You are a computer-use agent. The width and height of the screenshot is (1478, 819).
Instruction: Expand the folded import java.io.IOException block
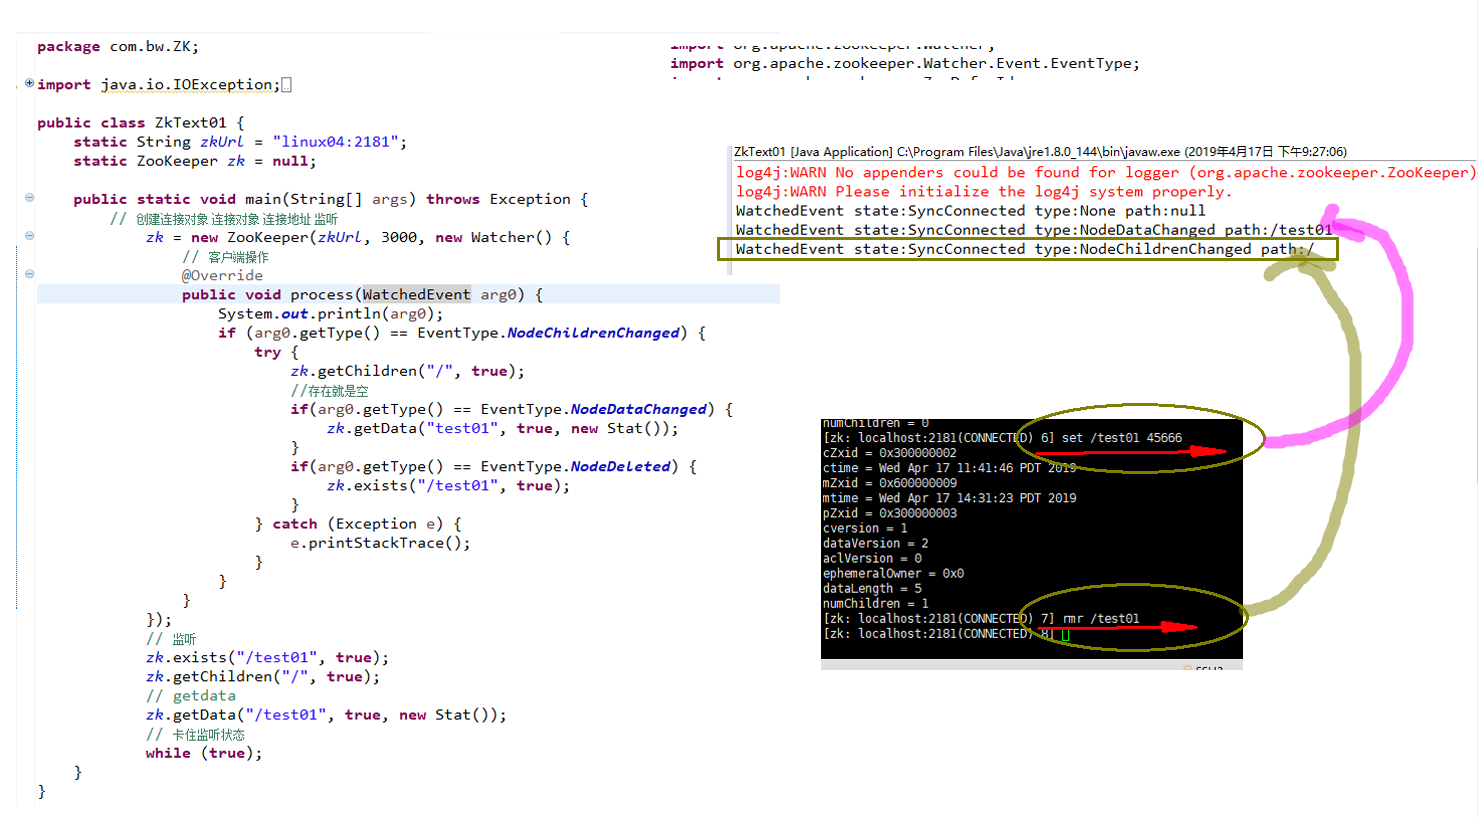pos(29,83)
